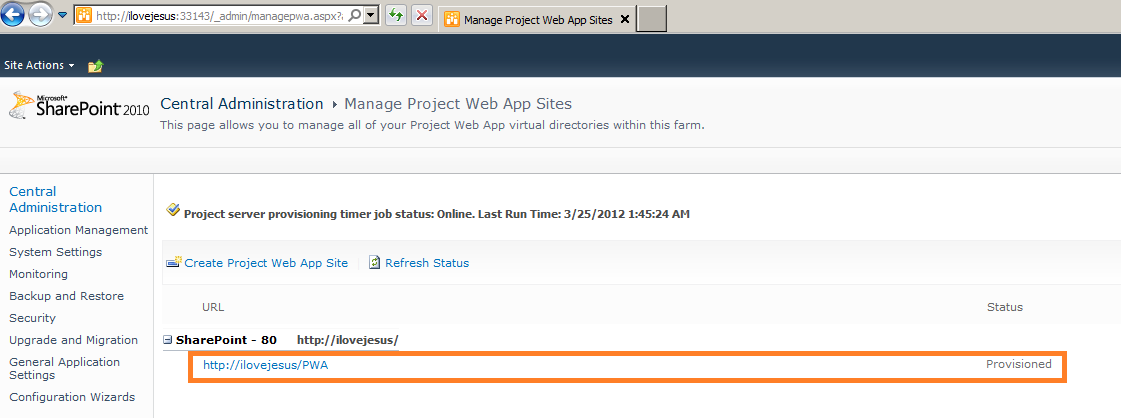Image resolution: width=1121 pixels, height=418 pixels.
Task: Collapse the SharePoint - 80 group
Action: [168, 340]
